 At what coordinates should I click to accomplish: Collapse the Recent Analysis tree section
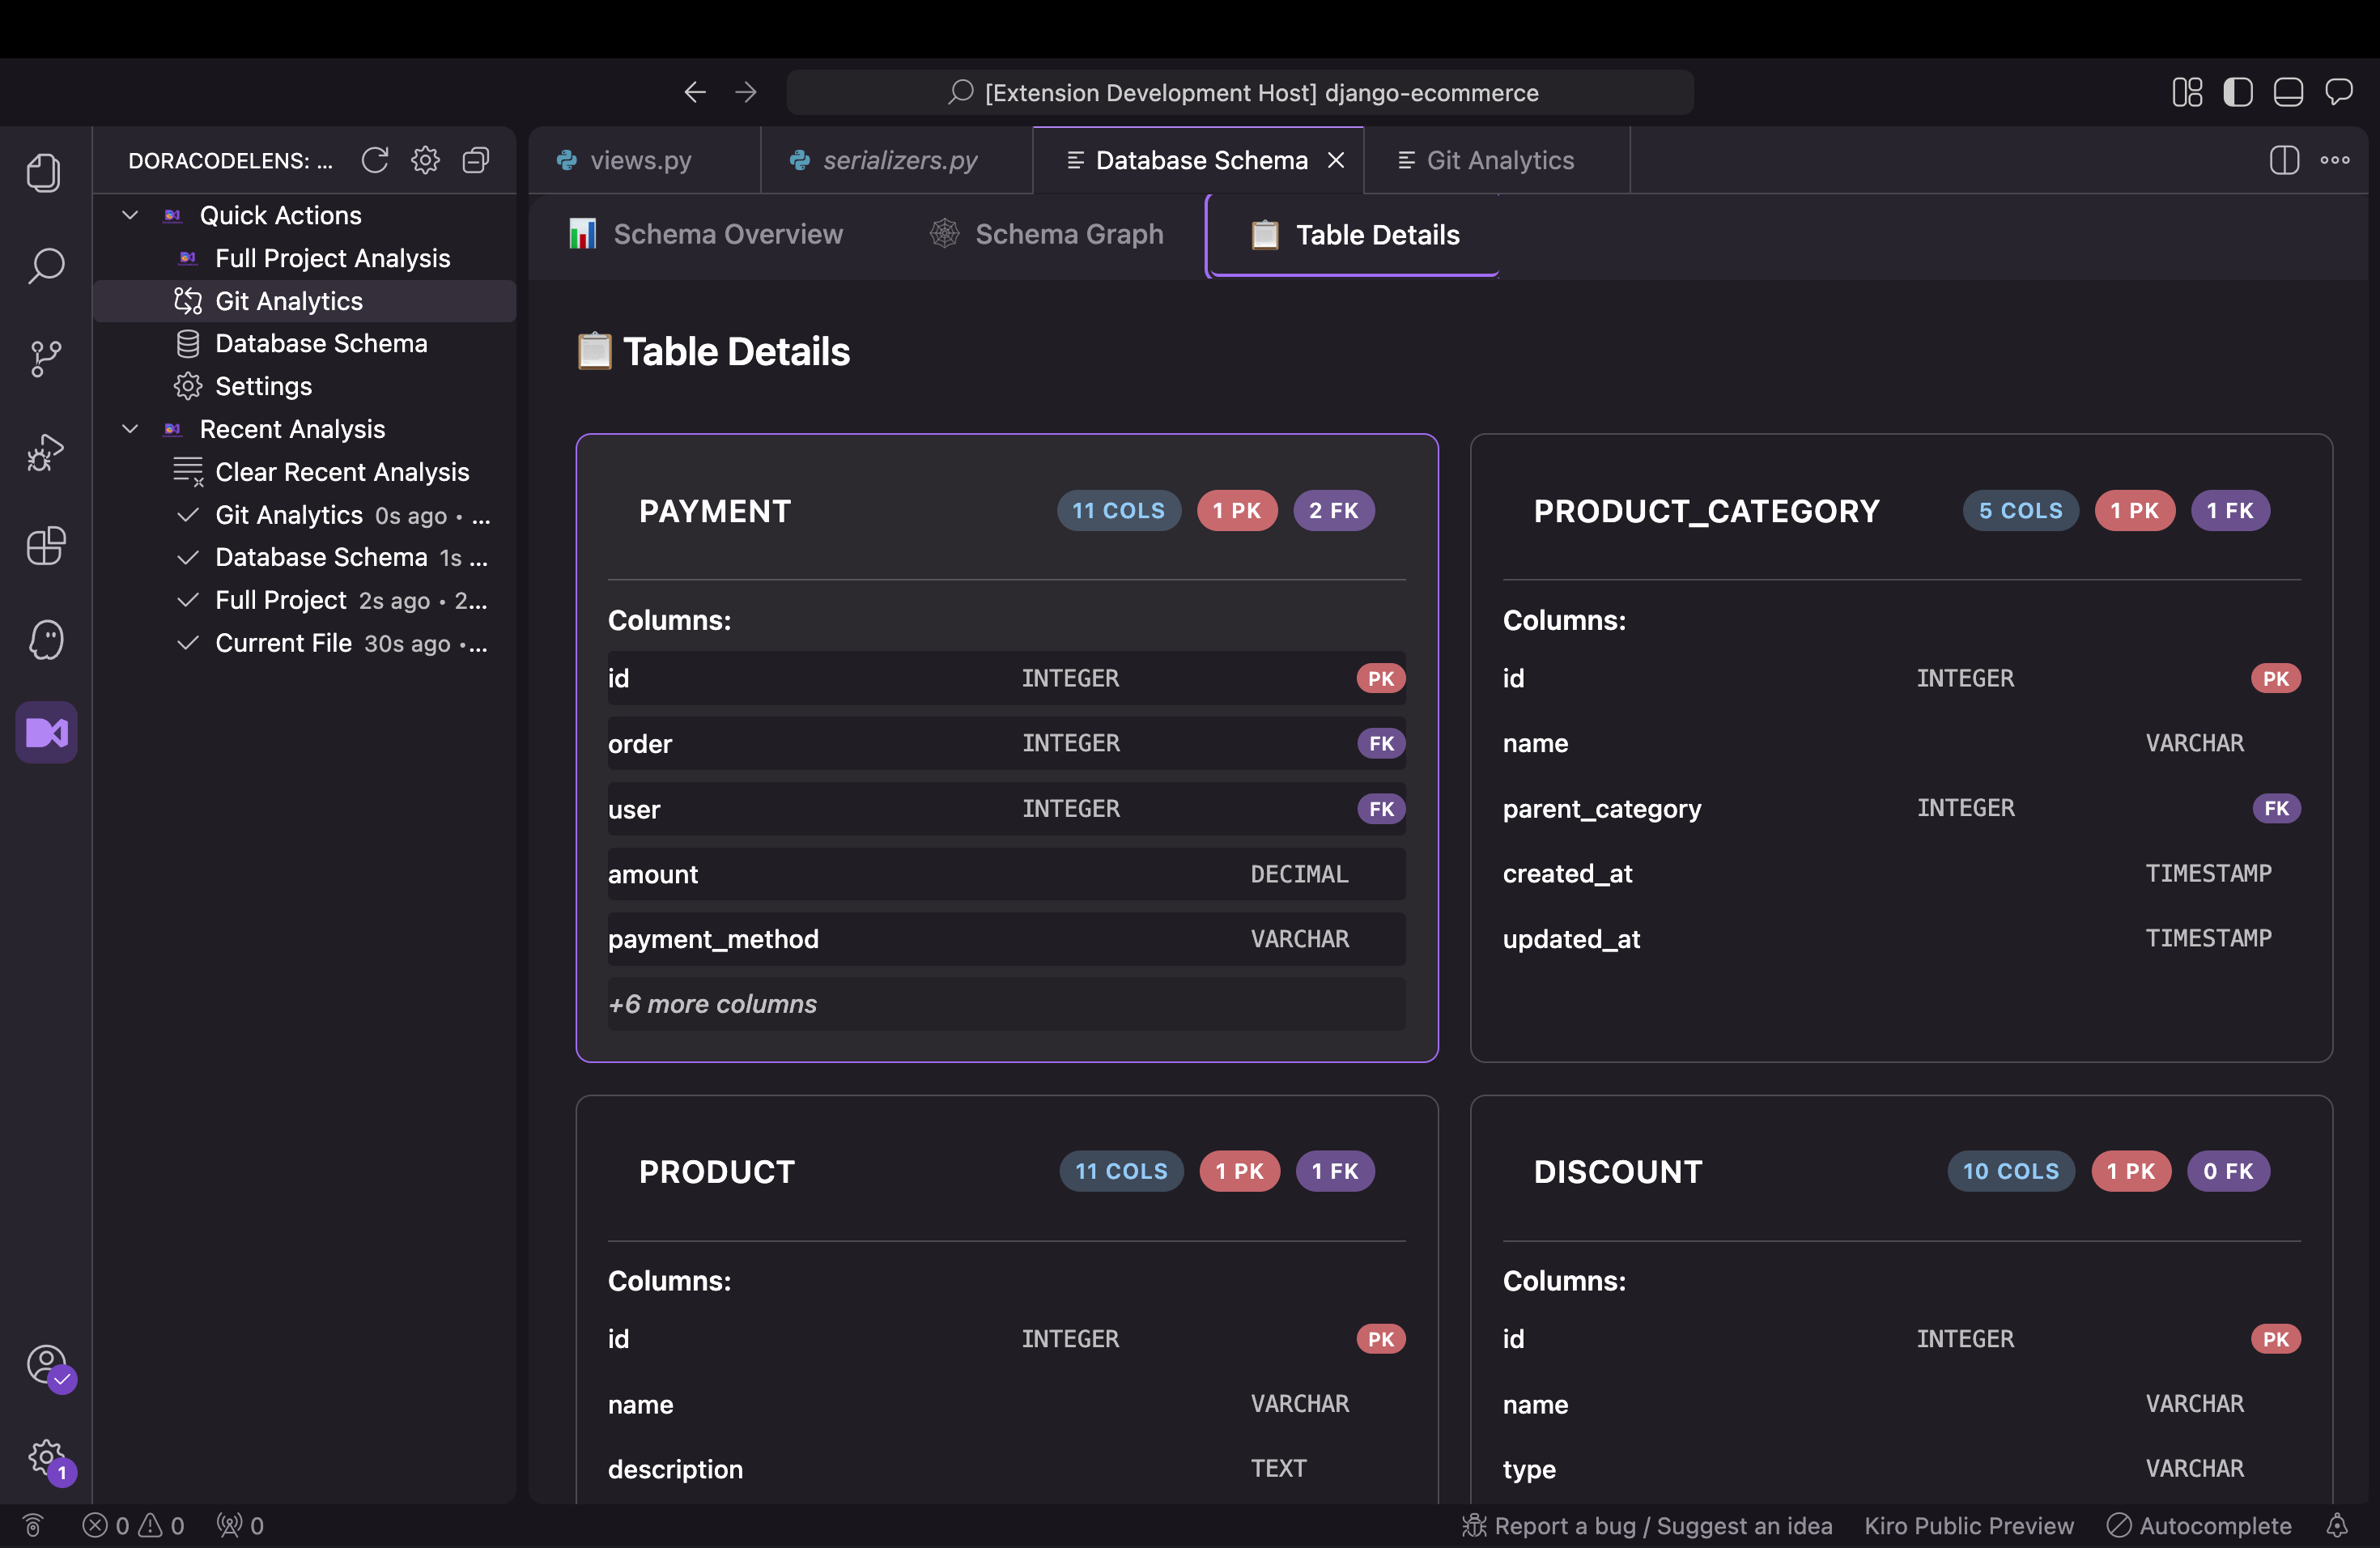tap(130, 429)
